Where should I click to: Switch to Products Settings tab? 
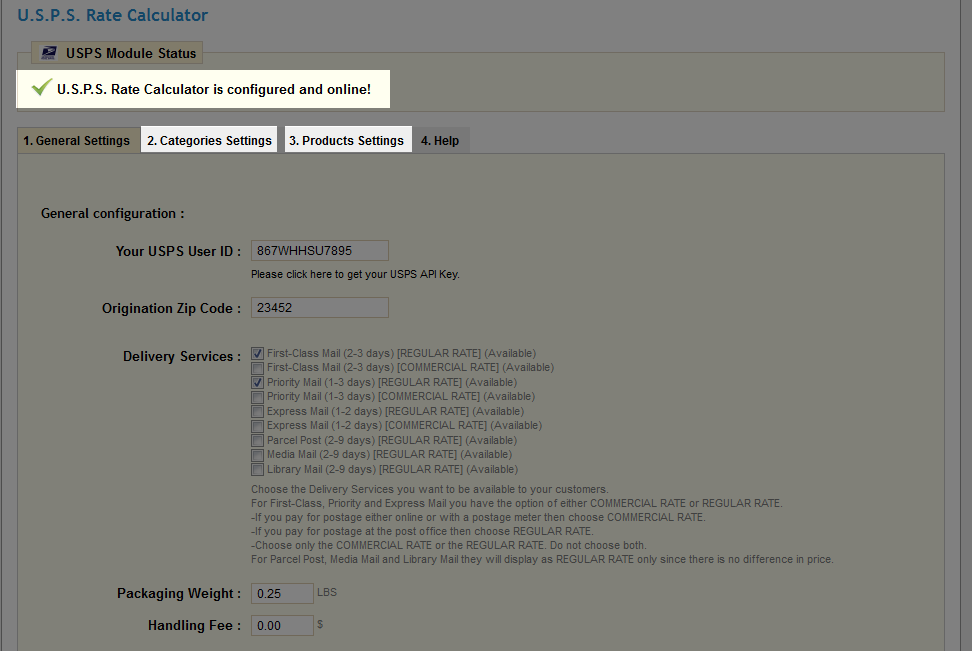[347, 141]
